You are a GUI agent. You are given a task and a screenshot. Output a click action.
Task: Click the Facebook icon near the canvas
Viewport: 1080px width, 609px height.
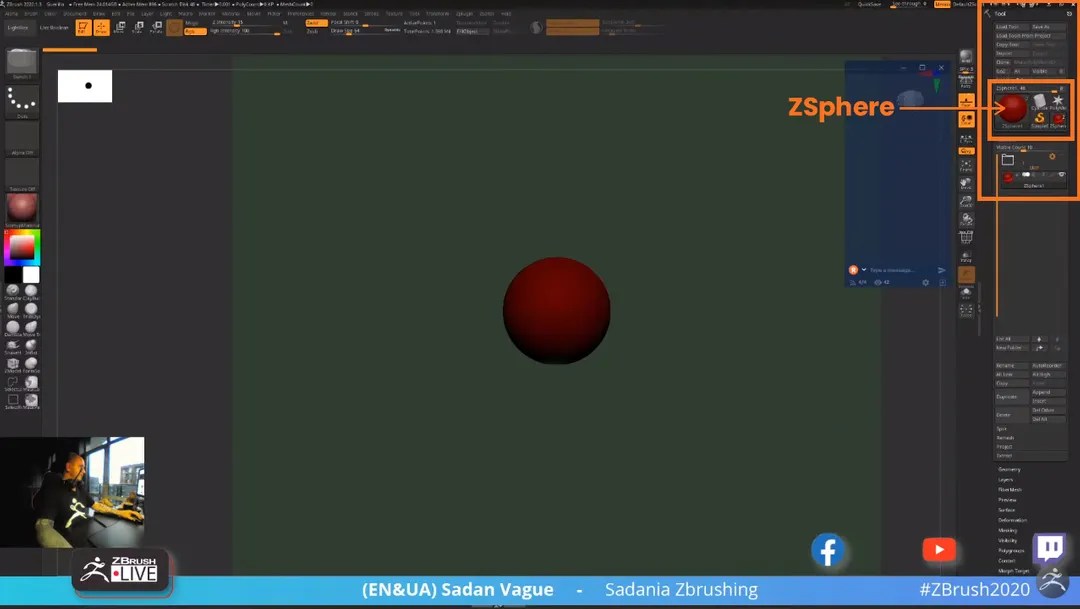pyautogui.click(x=828, y=551)
